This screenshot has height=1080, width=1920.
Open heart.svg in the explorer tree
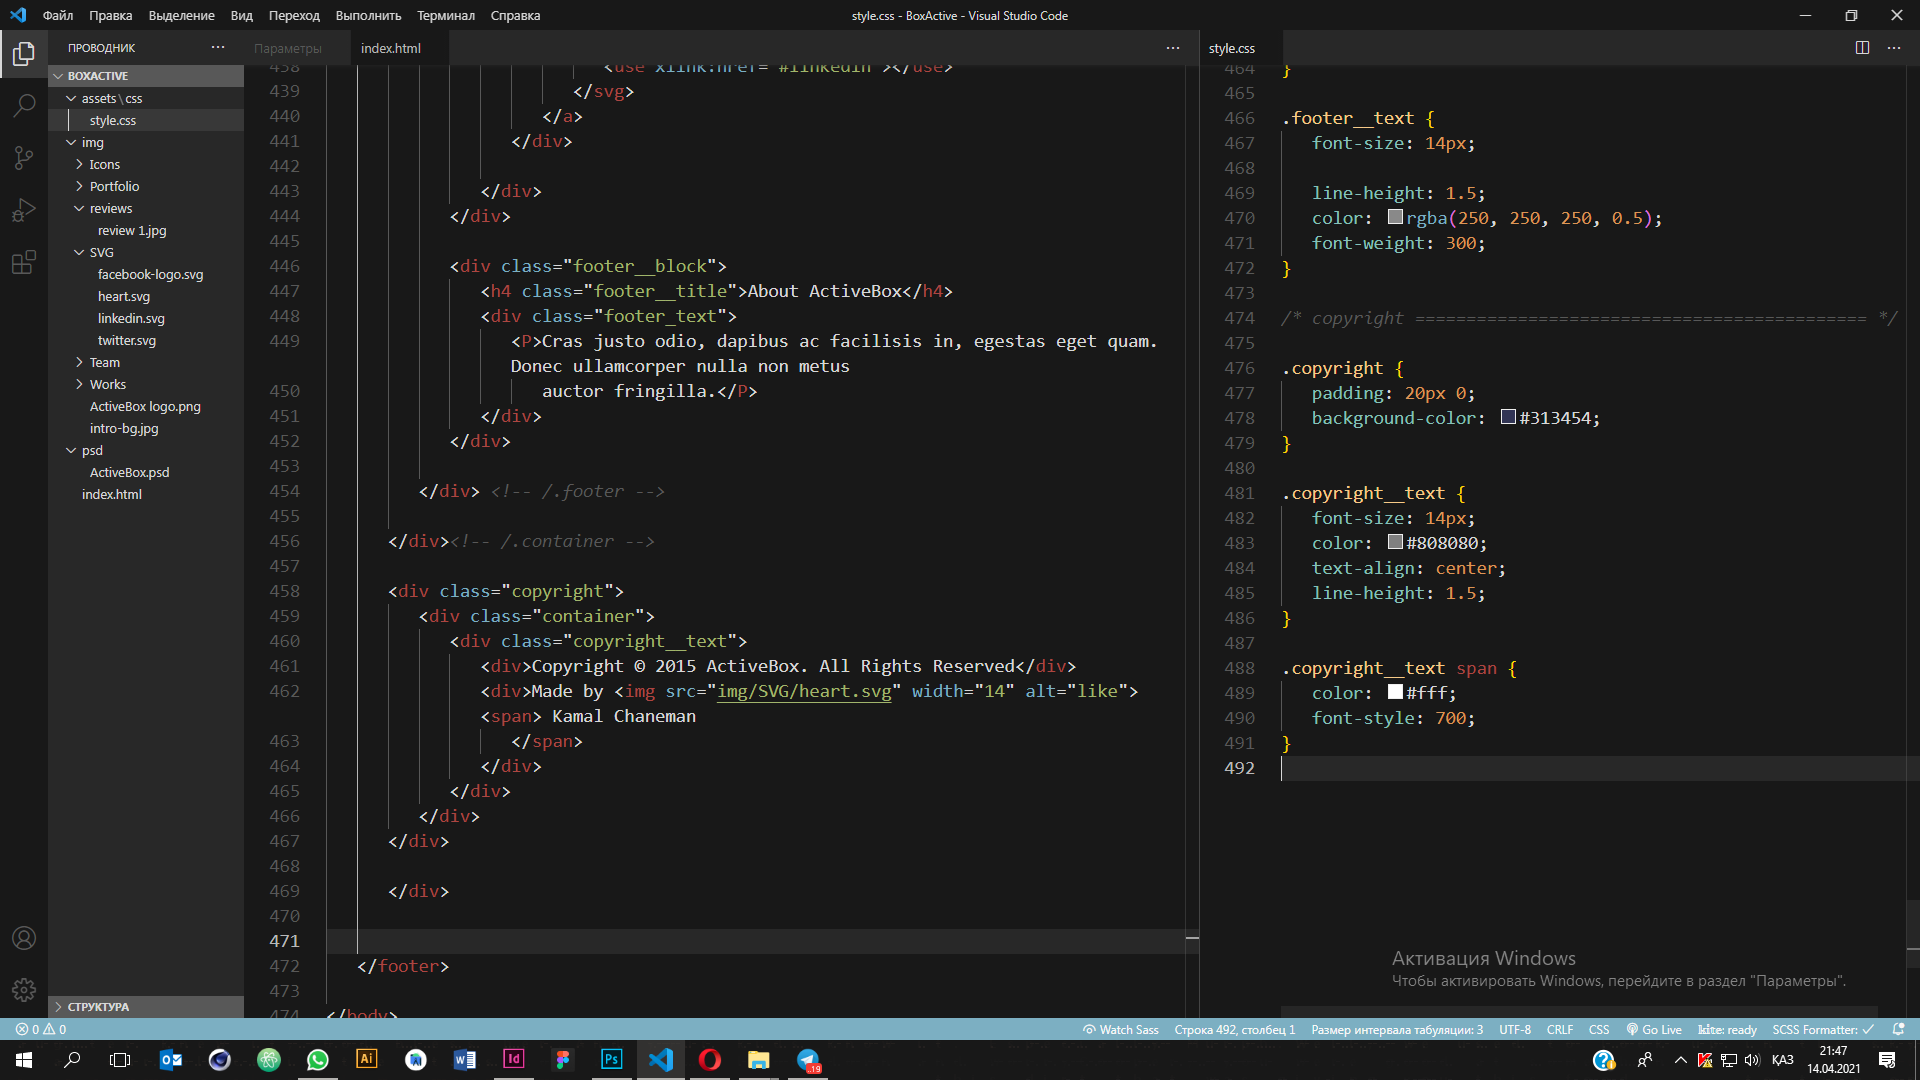[124, 296]
